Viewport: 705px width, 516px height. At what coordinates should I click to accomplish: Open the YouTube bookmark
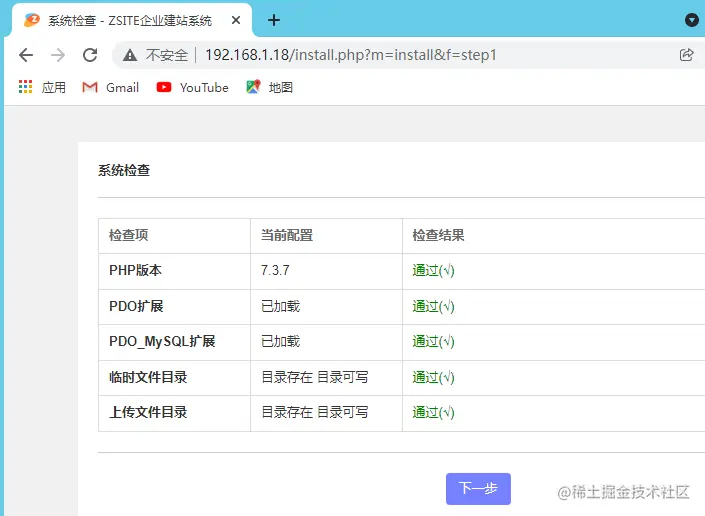pyautogui.click(x=192, y=87)
